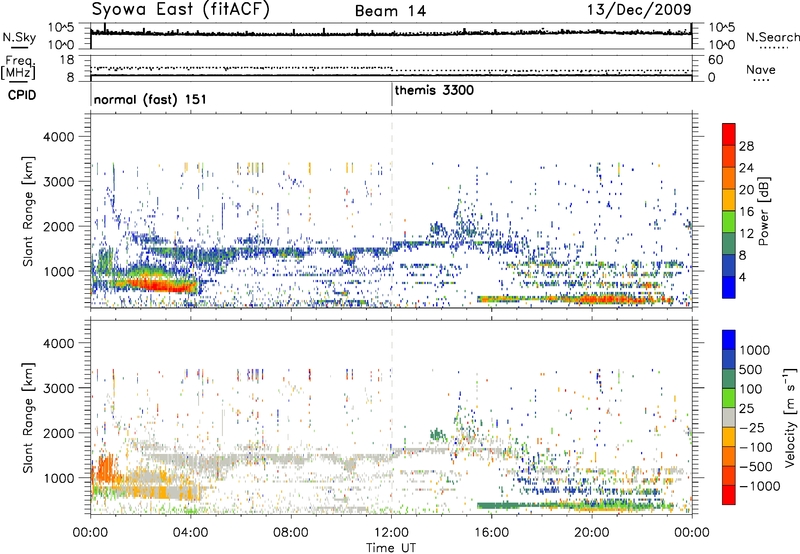The height and width of the screenshot is (554, 800).
Task: Click the "Slant Range [km]" label of the velocity panel
Action: (x=28, y=417)
